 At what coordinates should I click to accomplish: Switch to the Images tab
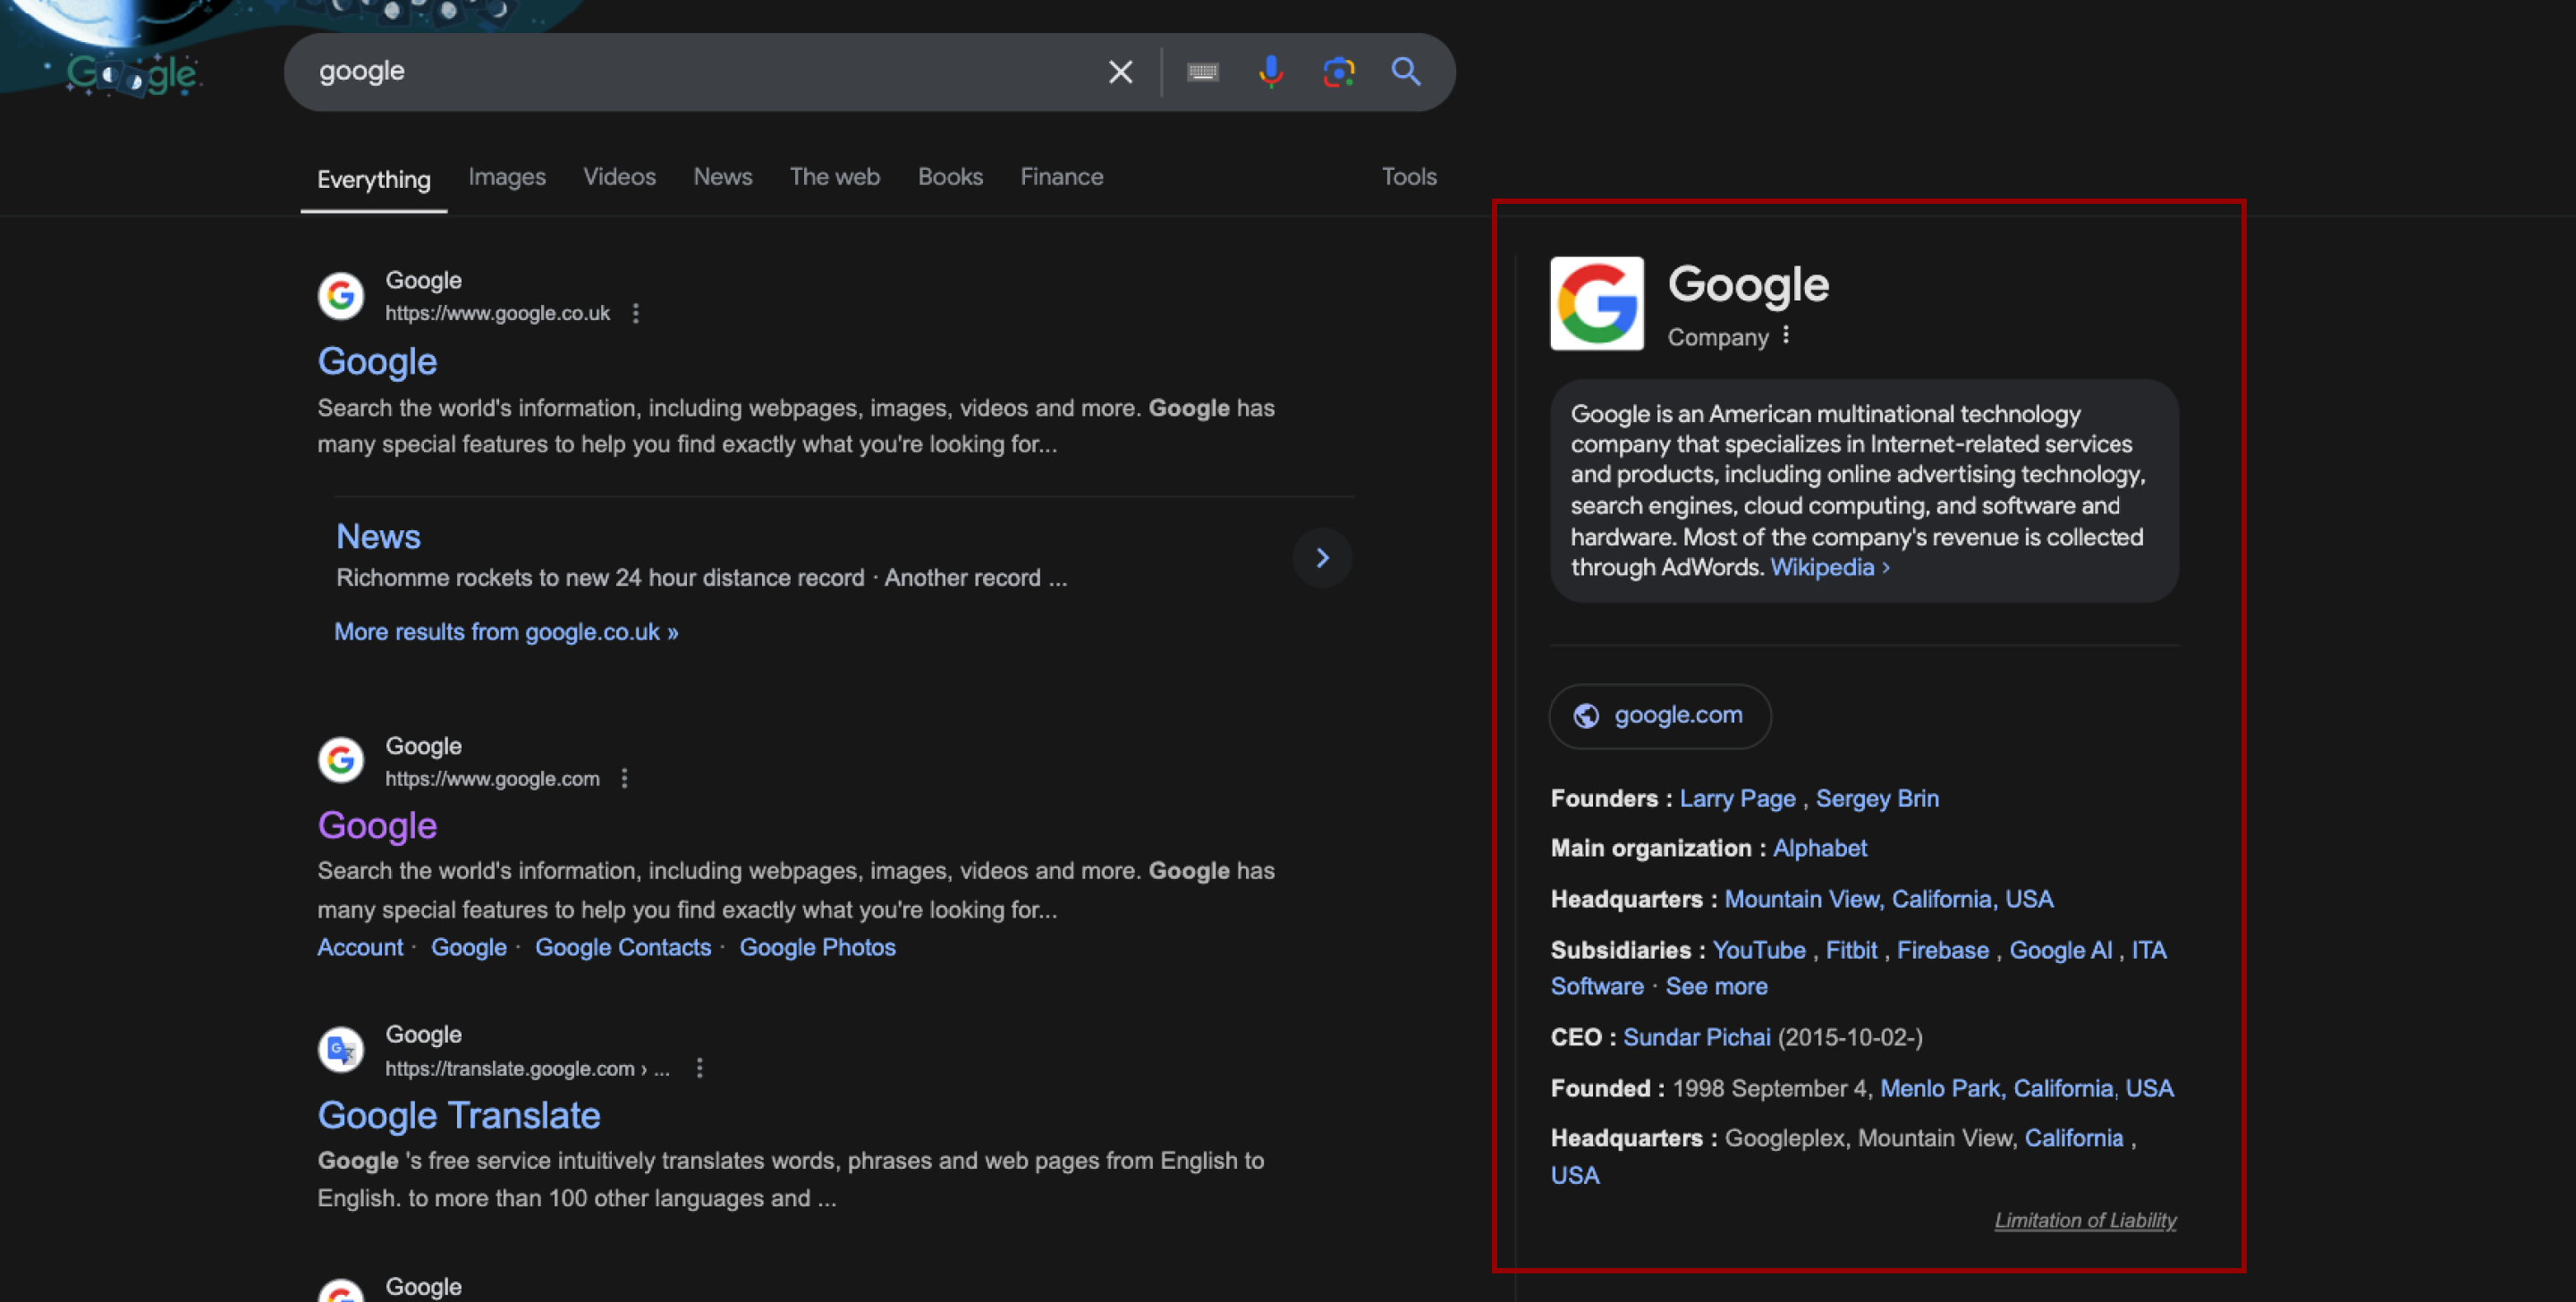tap(507, 177)
